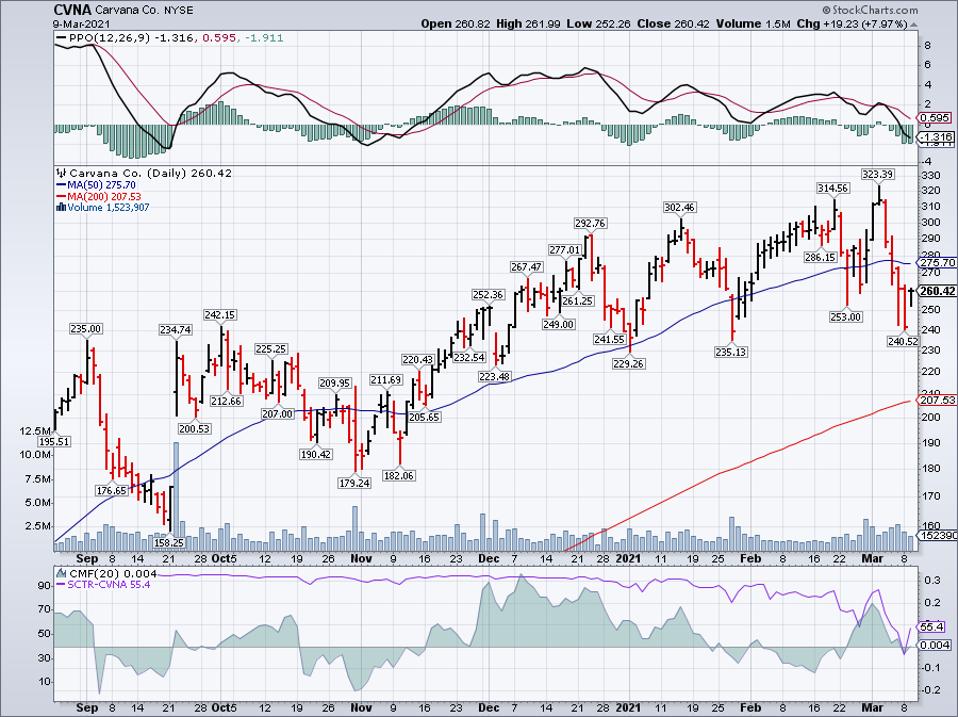Click the 229.26 price callout

pyautogui.click(x=629, y=363)
